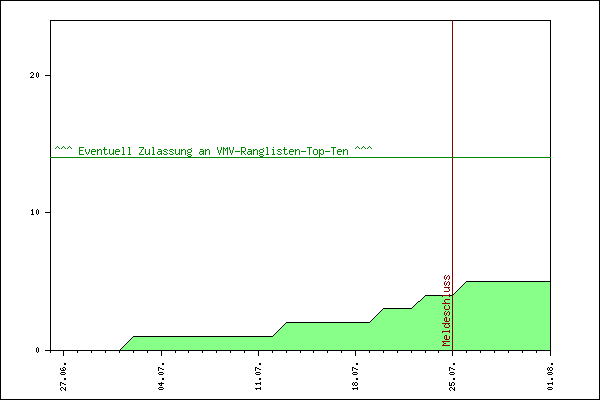Select the 11.07. date axis label
Screen dimensions: 600x400
258,376
